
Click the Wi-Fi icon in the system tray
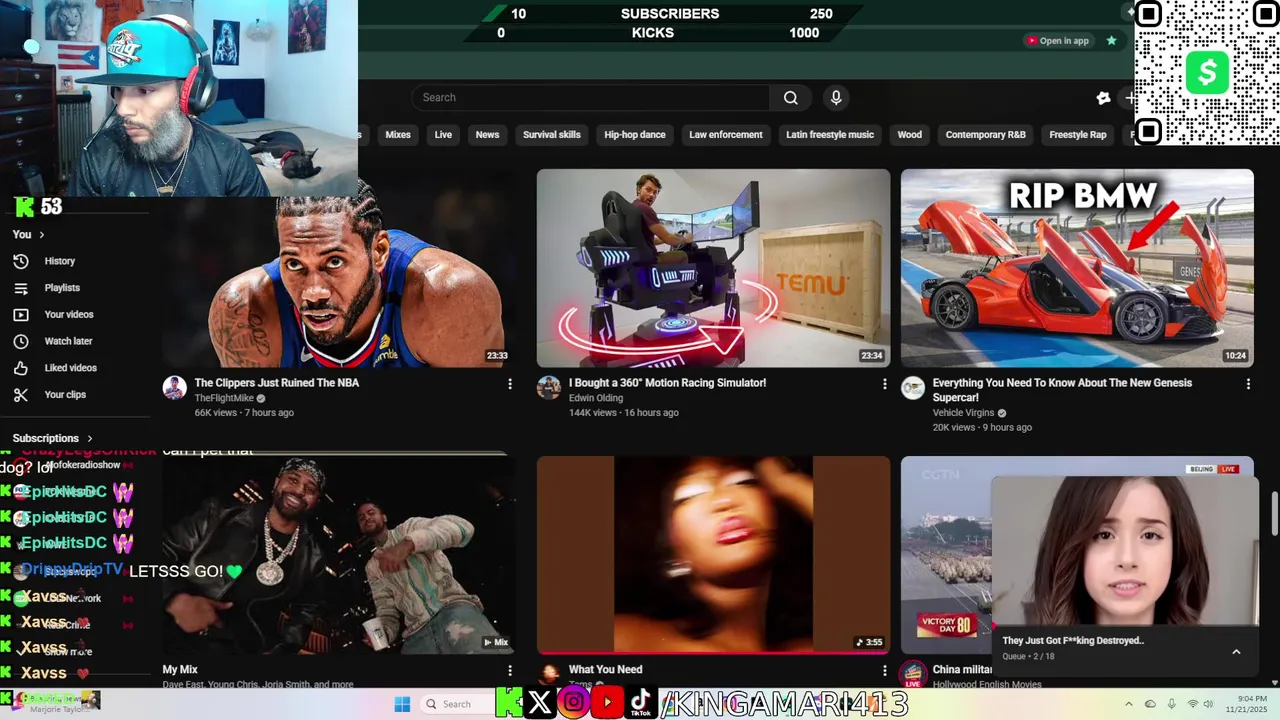(x=1192, y=704)
